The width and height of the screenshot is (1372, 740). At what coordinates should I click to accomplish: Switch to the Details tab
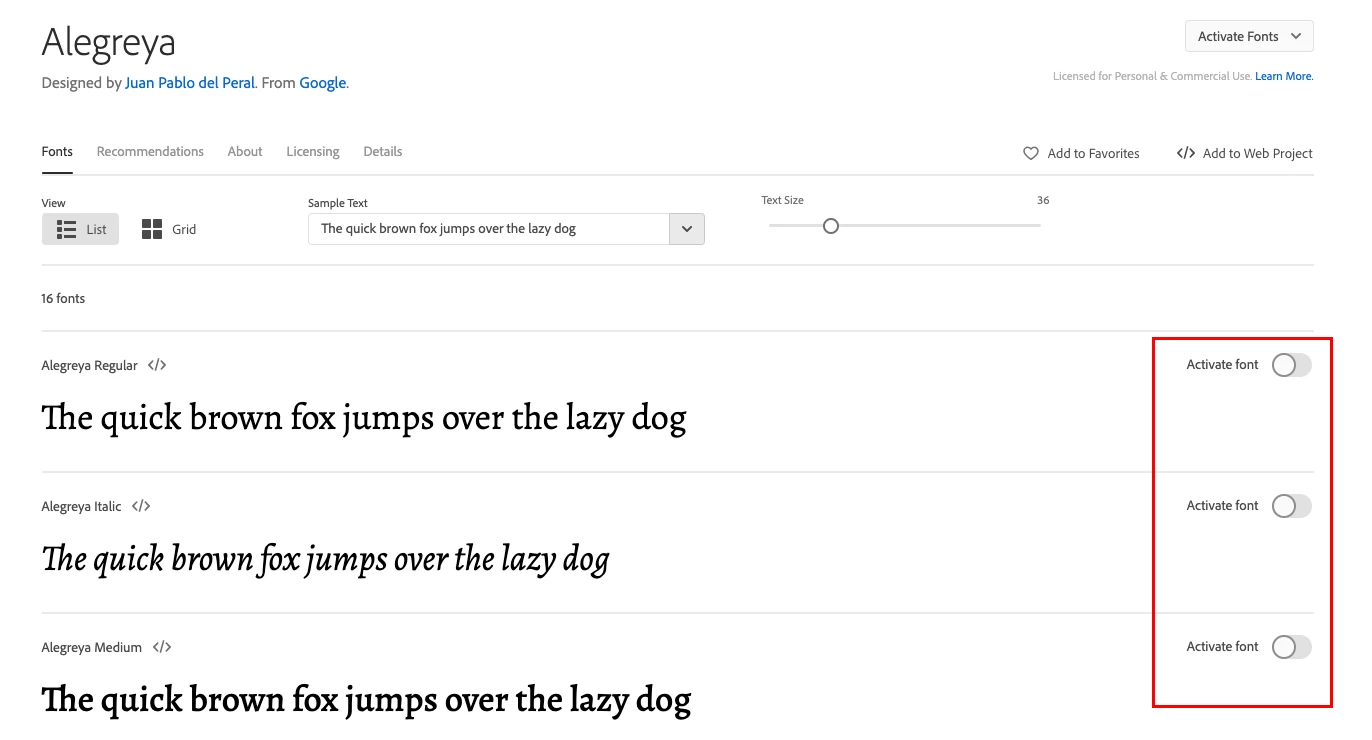(383, 152)
